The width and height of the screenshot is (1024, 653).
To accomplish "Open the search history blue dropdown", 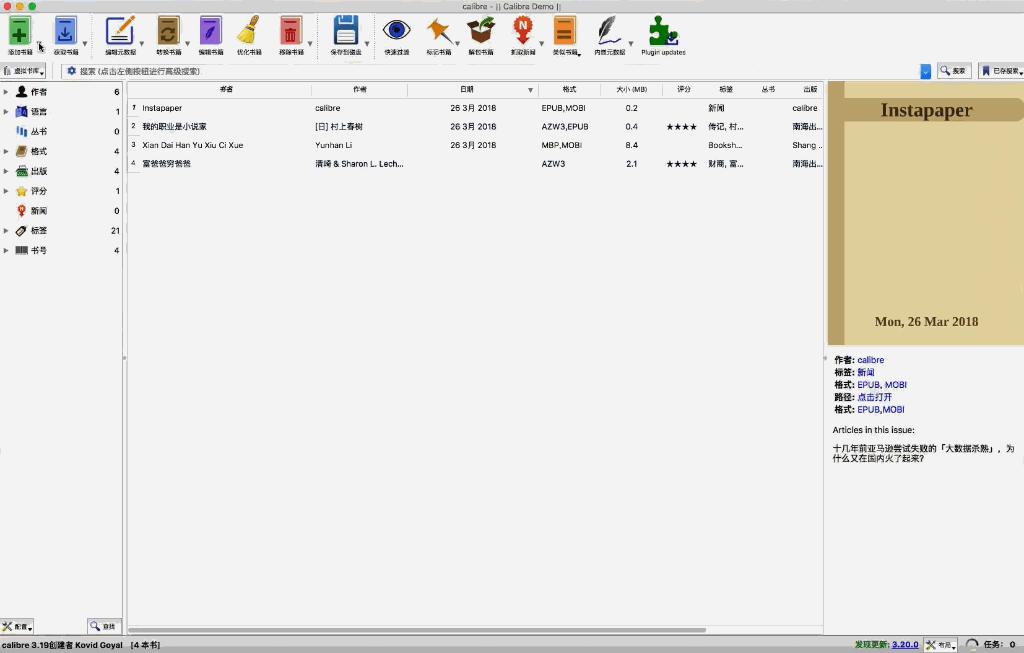I will [925, 71].
